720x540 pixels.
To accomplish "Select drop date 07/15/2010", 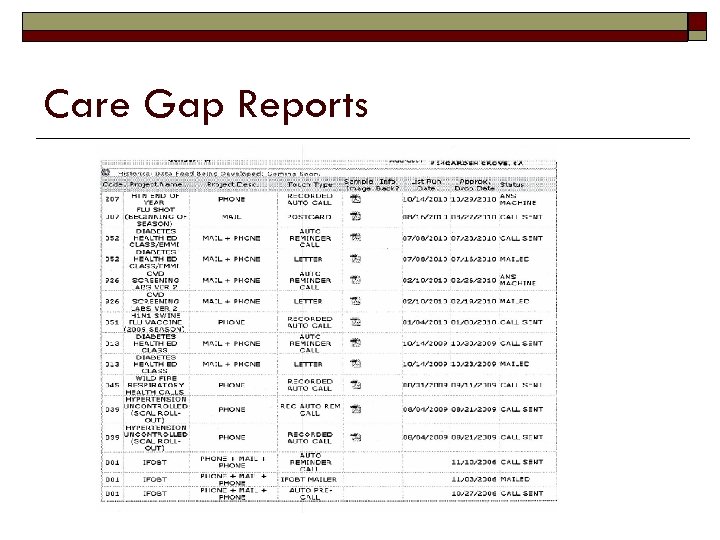I will coord(473,259).
